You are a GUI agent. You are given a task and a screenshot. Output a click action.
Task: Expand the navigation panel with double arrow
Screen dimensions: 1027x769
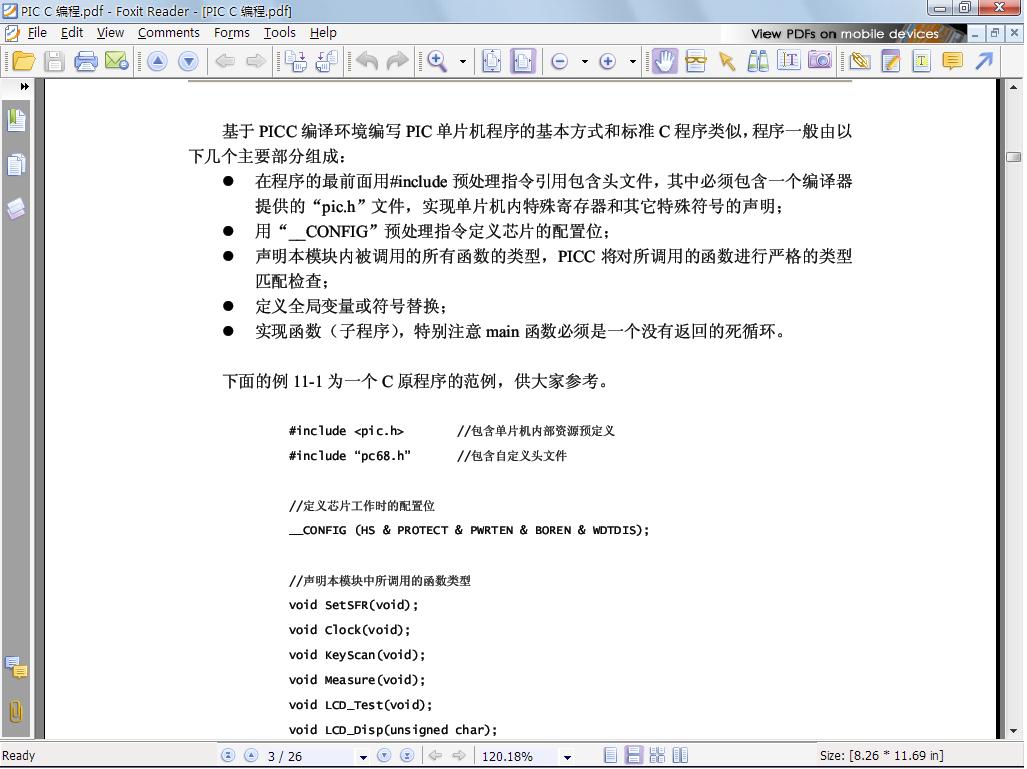pyautogui.click(x=25, y=86)
